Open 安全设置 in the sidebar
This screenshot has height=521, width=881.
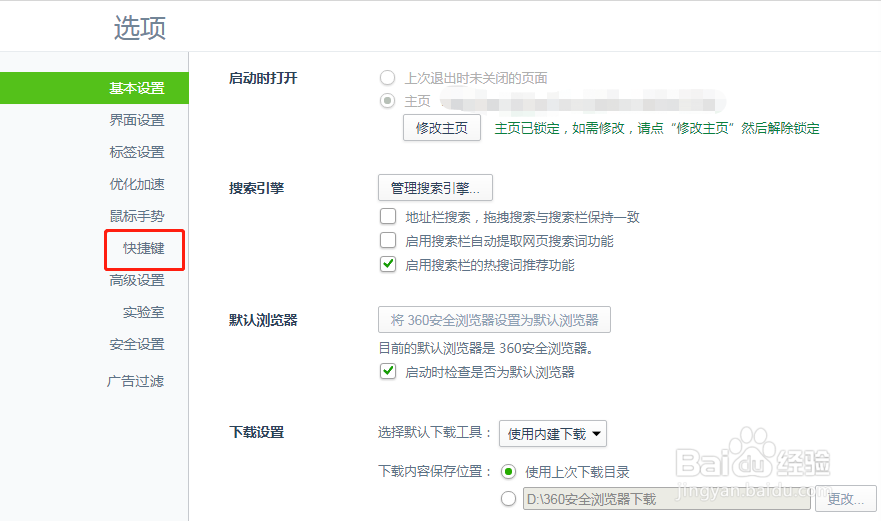click(137, 345)
